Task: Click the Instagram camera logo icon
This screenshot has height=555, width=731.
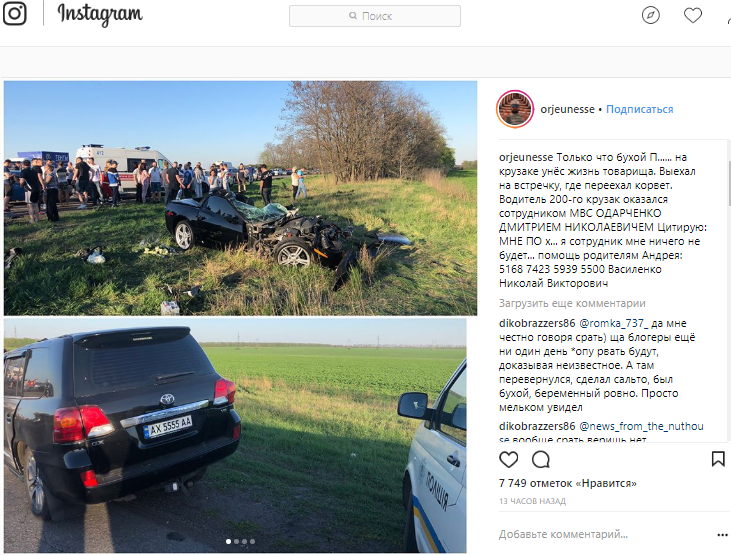Action: click(x=14, y=13)
